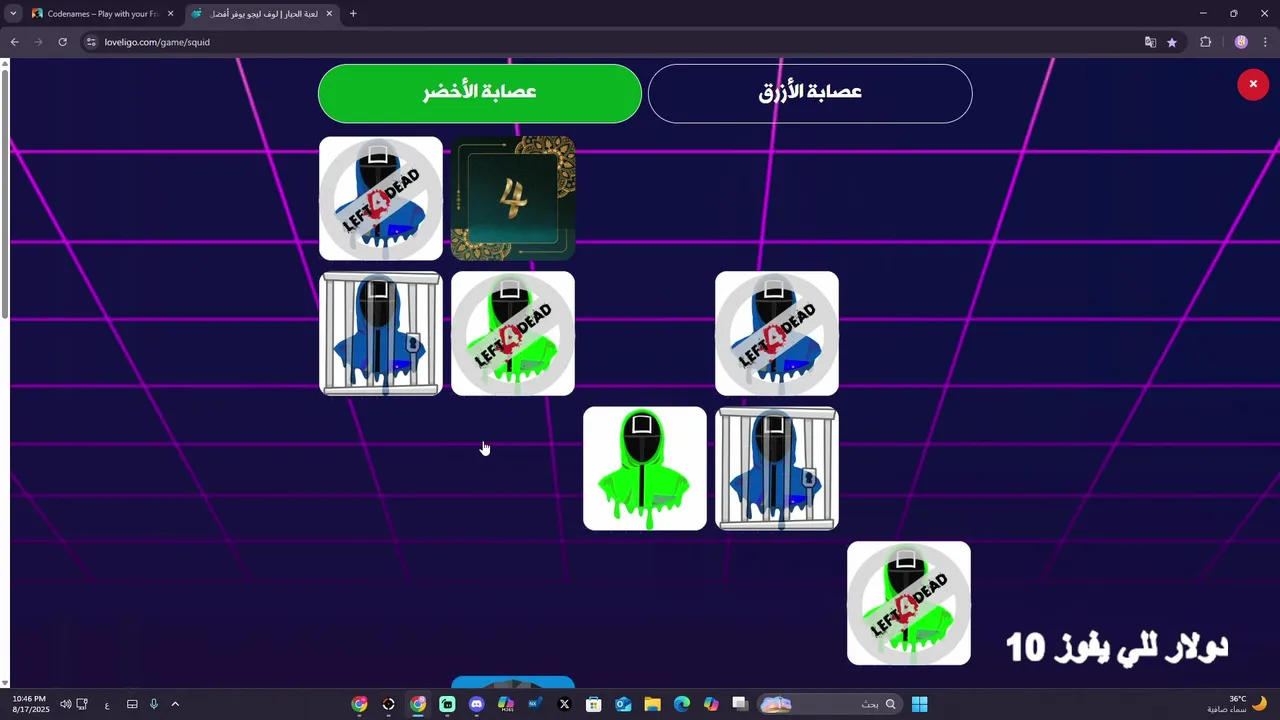Open File Explorer from the taskbar

[652, 704]
